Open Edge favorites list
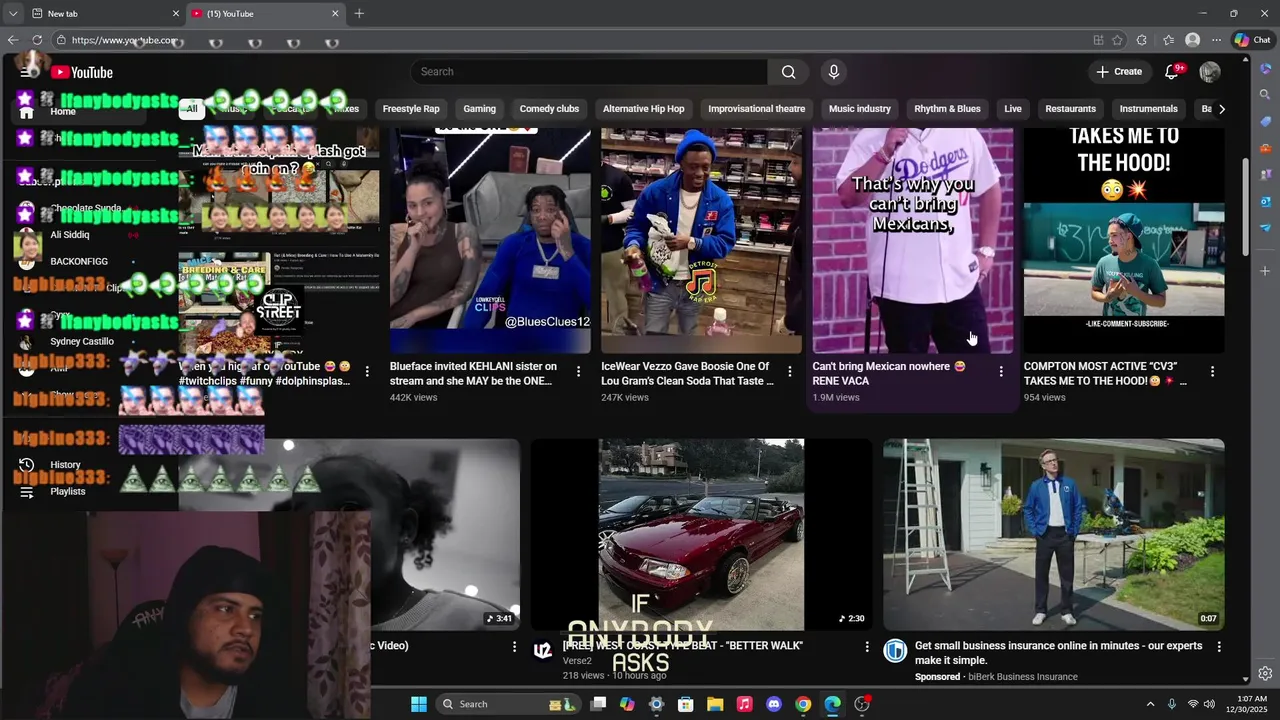 point(1168,40)
